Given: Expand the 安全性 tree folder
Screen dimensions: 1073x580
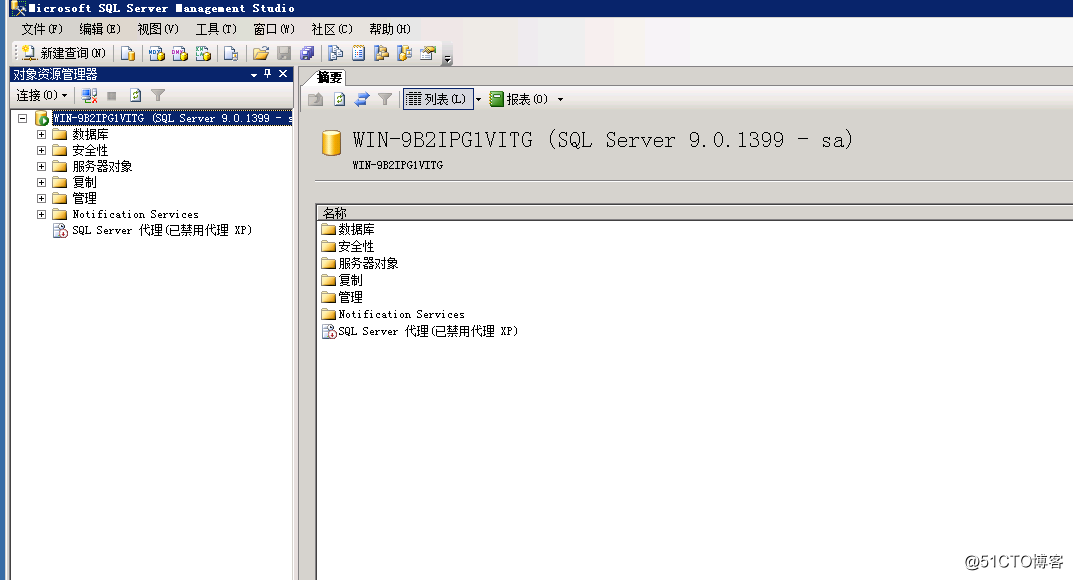Looking at the screenshot, I should [x=42, y=150].
